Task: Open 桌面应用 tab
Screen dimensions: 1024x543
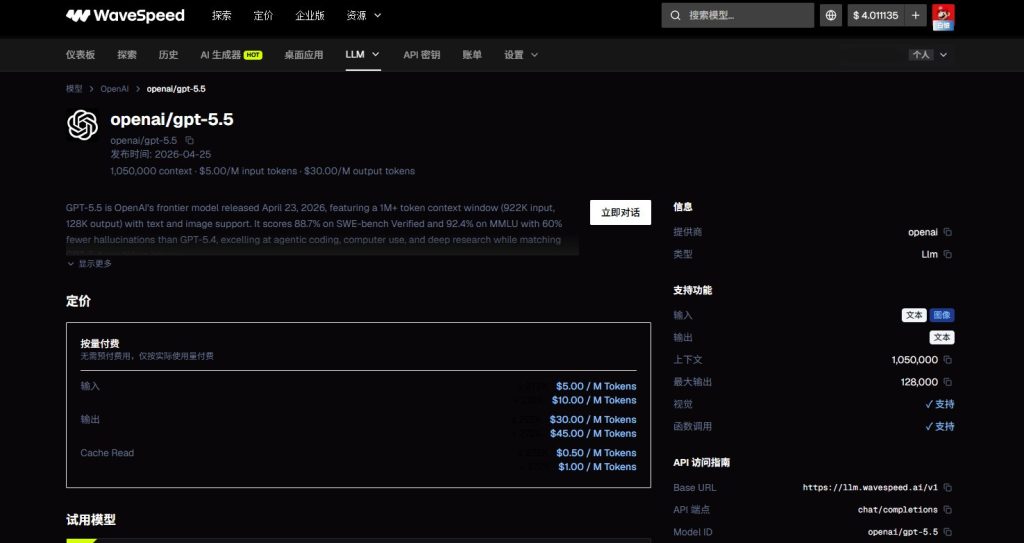Action: click(304, 55)
